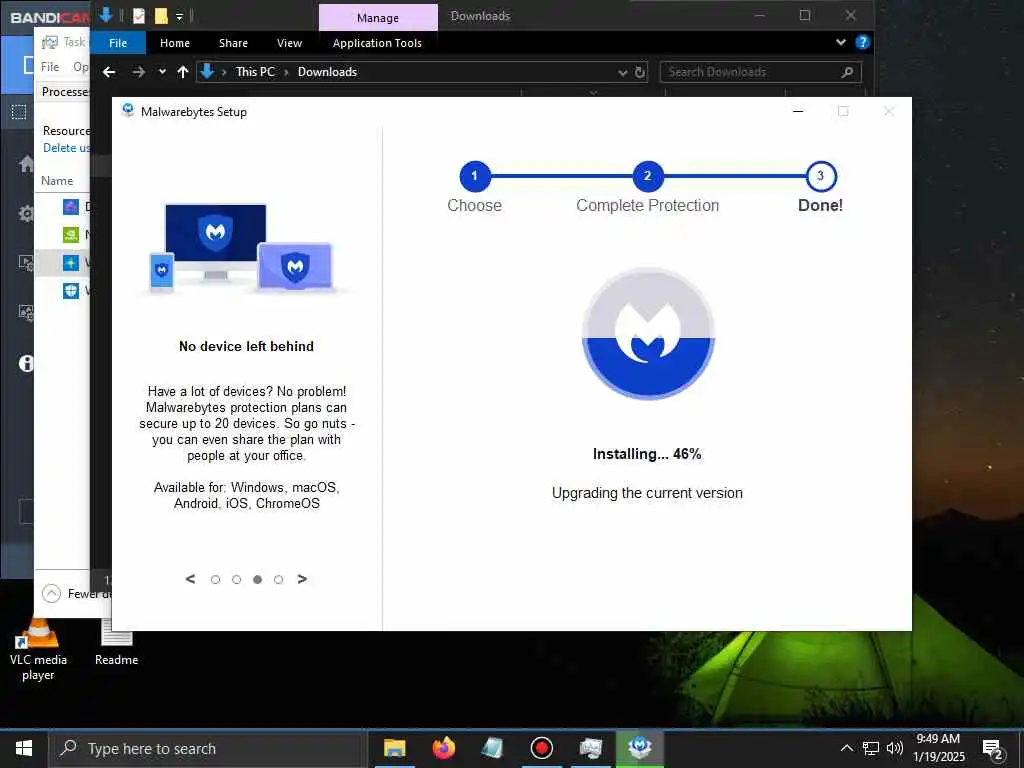
Task: Open the Windows Start menu
Action: click(24, 748)
